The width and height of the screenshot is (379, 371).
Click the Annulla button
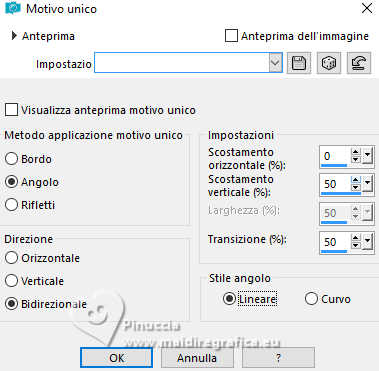[x=197, y=358]
